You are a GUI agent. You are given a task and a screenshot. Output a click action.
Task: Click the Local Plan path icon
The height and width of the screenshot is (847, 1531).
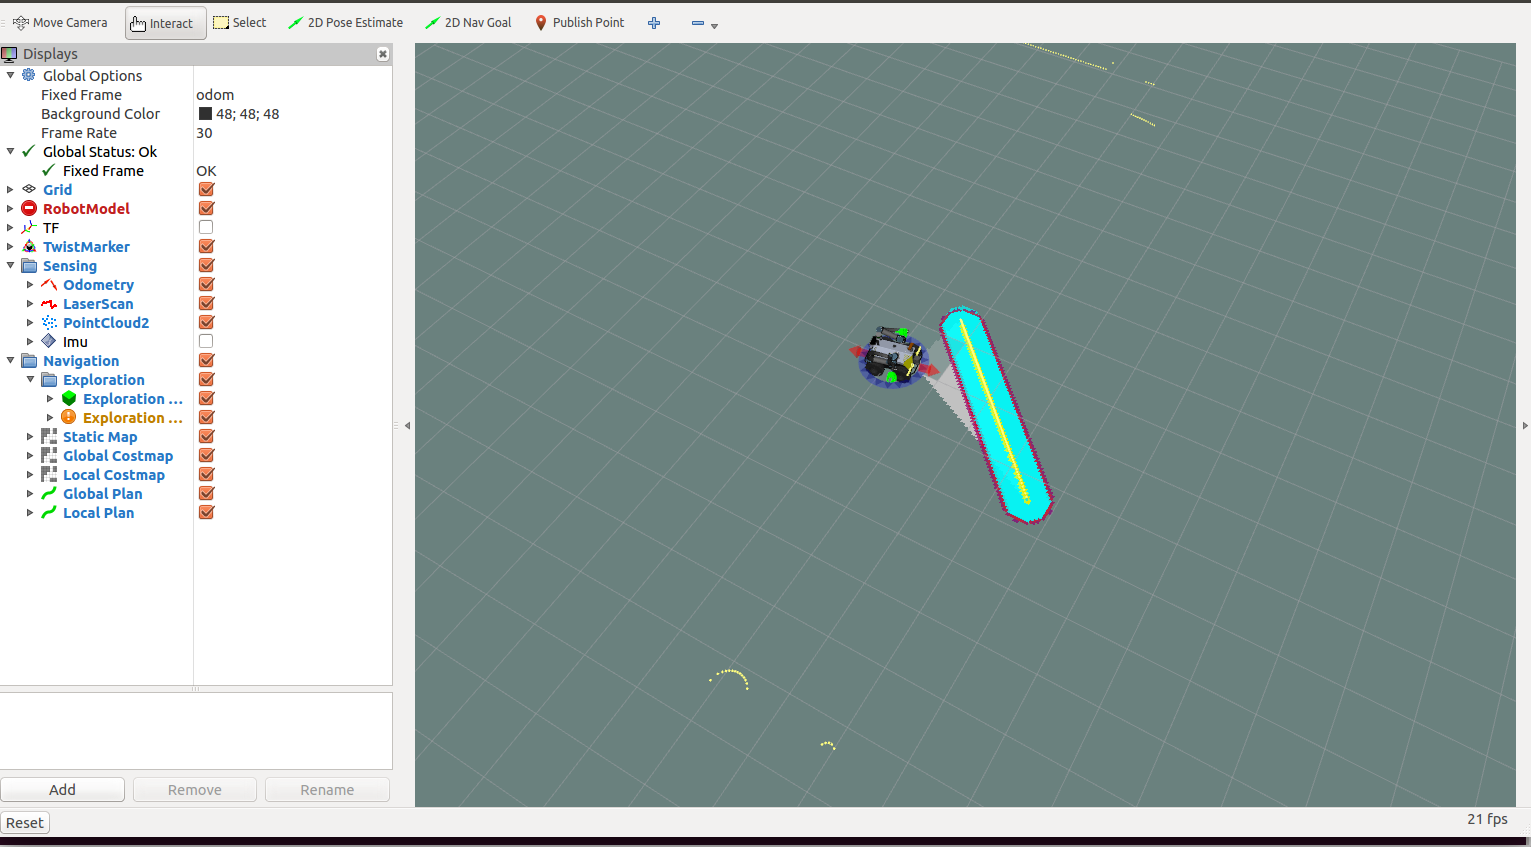point(49,512)
